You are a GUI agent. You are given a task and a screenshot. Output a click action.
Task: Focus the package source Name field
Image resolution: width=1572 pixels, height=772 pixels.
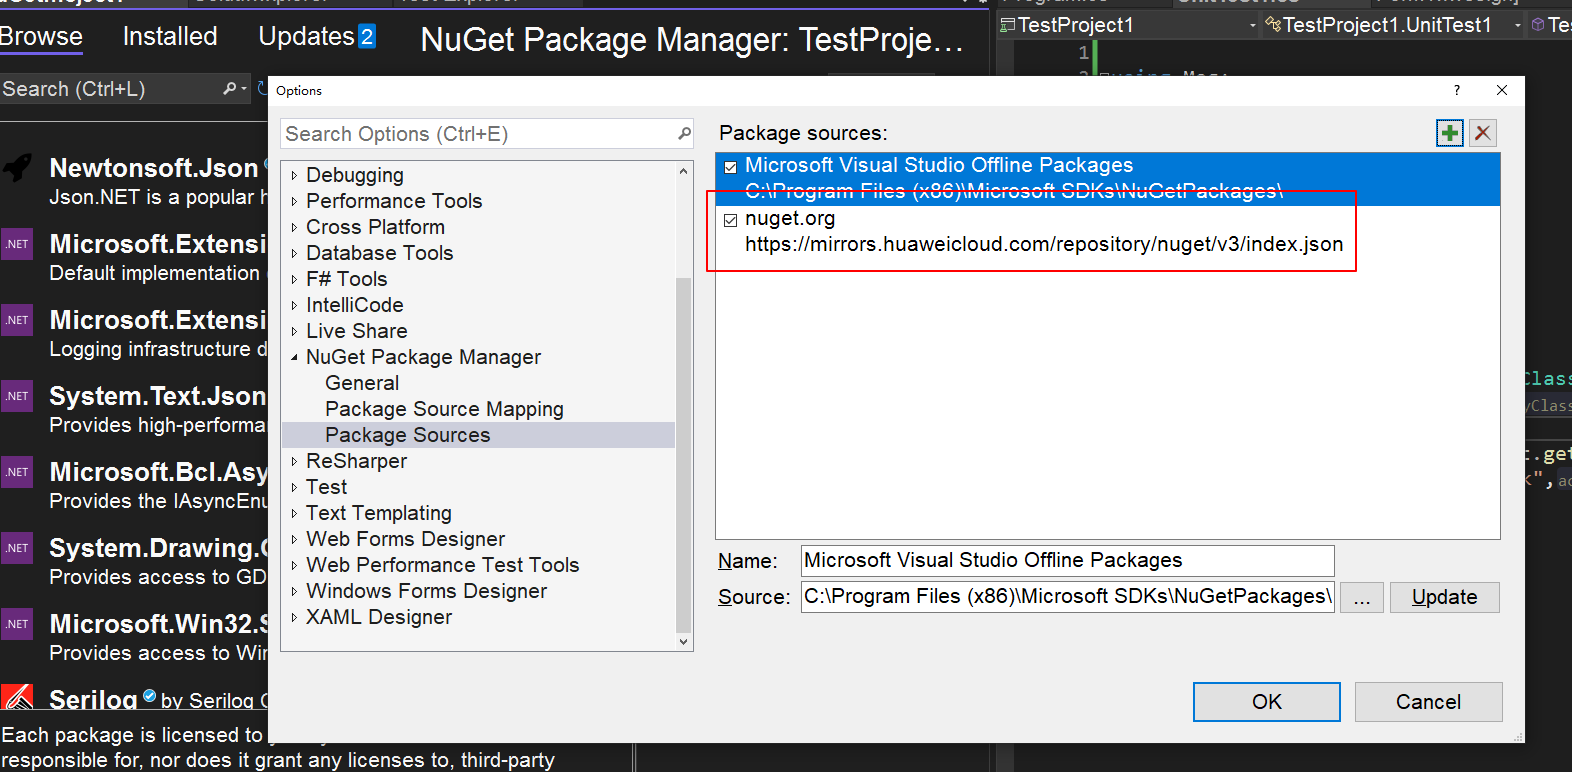coord(1068,561)
